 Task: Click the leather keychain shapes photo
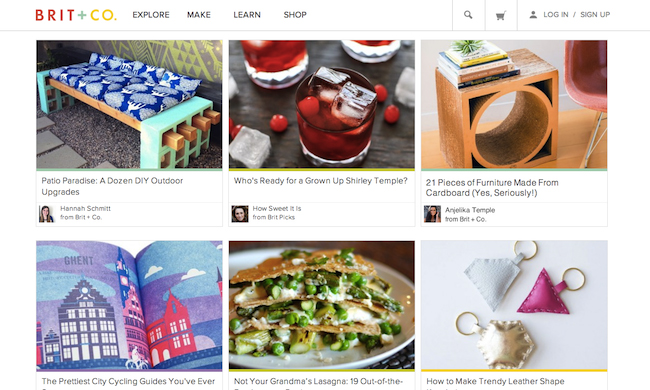click(x=514, y=305)
